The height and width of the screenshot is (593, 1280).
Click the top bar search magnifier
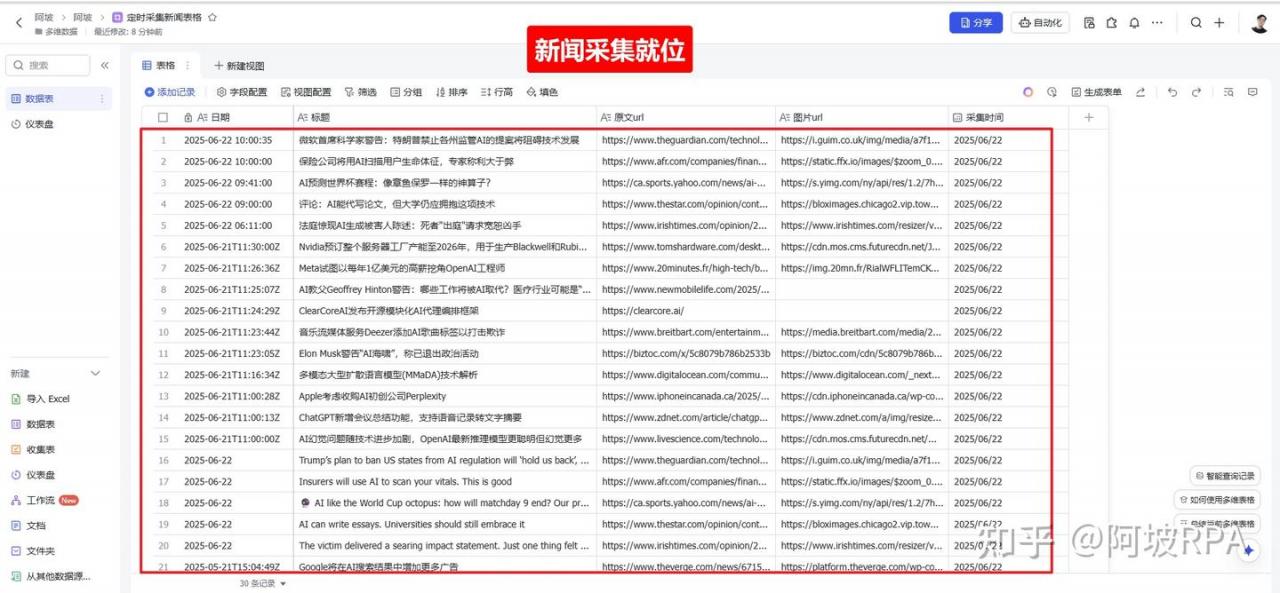1196,22
